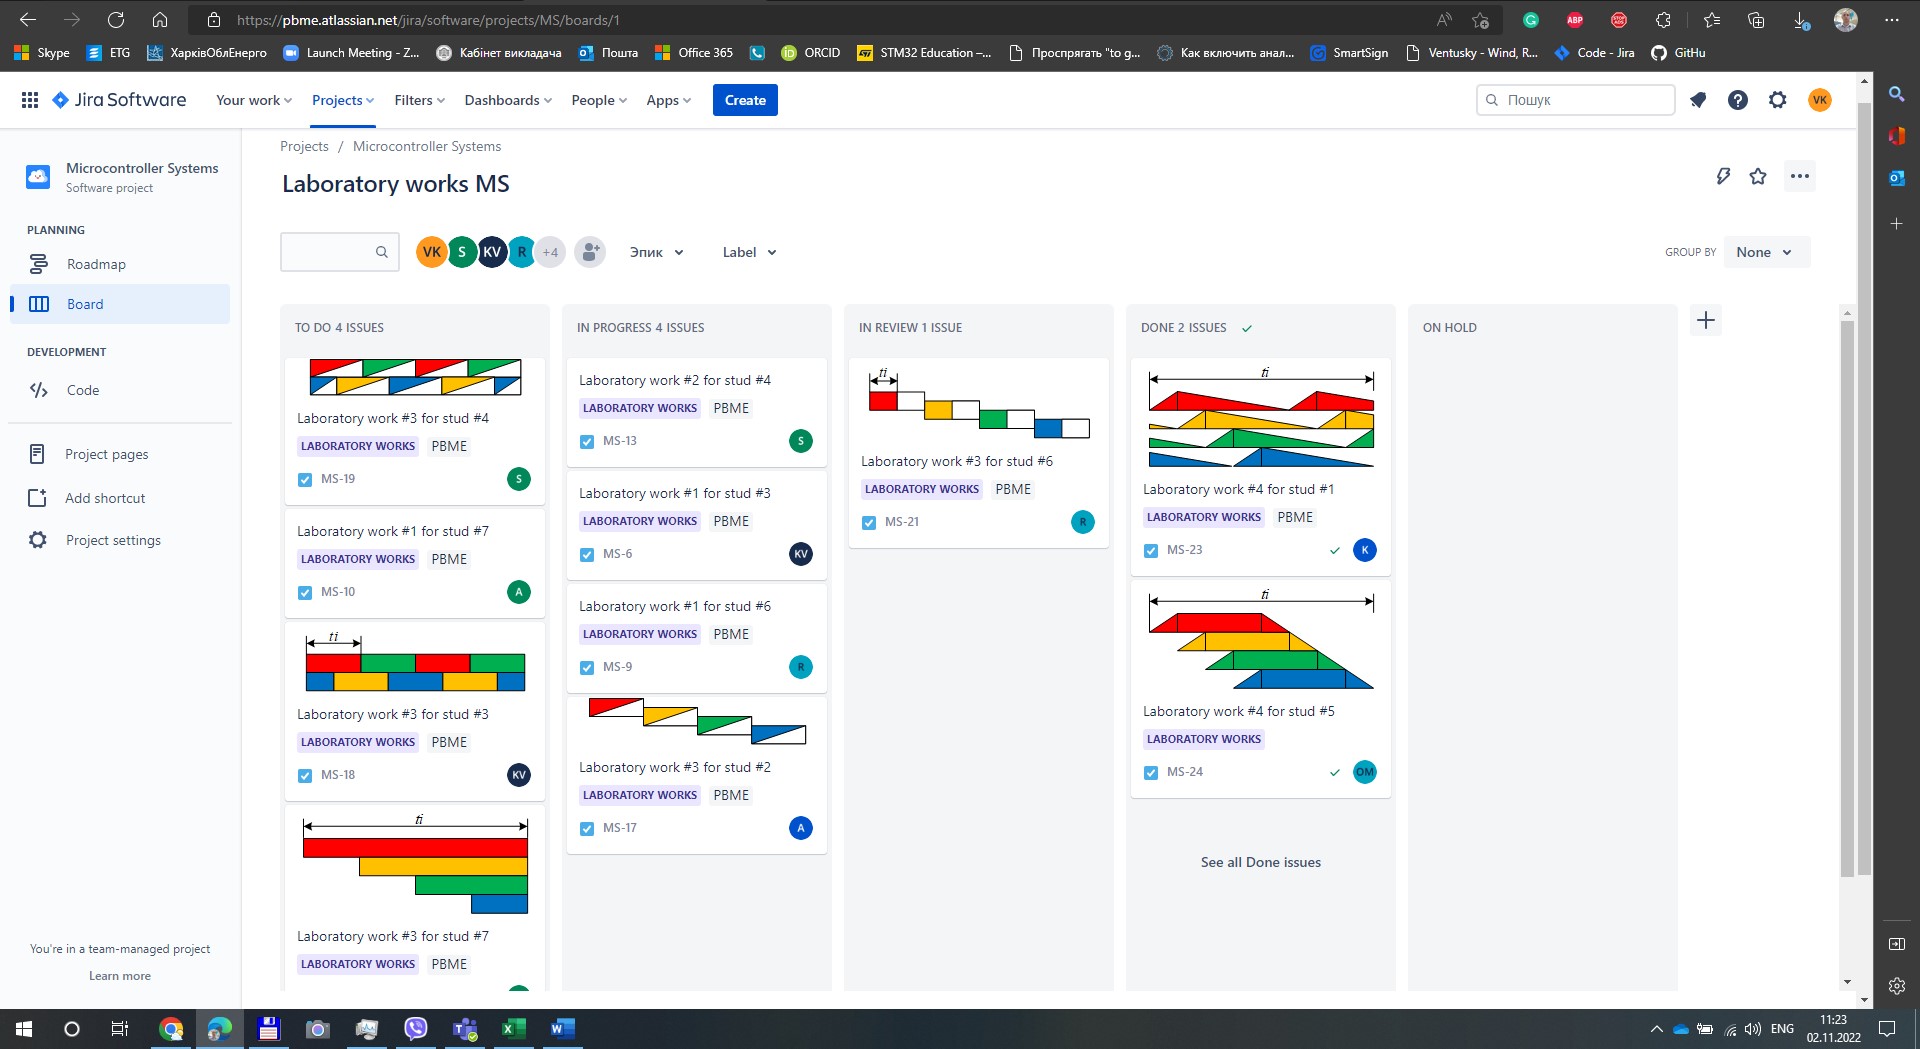Viewport: 1920px width, 1049px height.
Task: Open the Group By None dropdown
Action: [1765, 252]
